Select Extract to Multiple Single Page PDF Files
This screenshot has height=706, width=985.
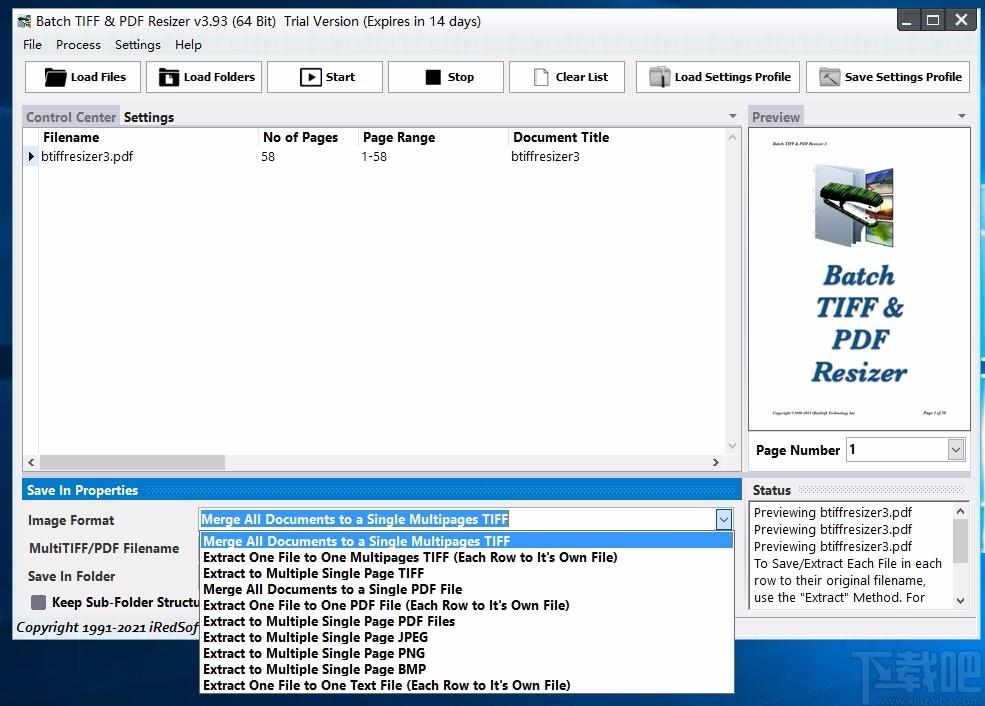pos(467,621)
